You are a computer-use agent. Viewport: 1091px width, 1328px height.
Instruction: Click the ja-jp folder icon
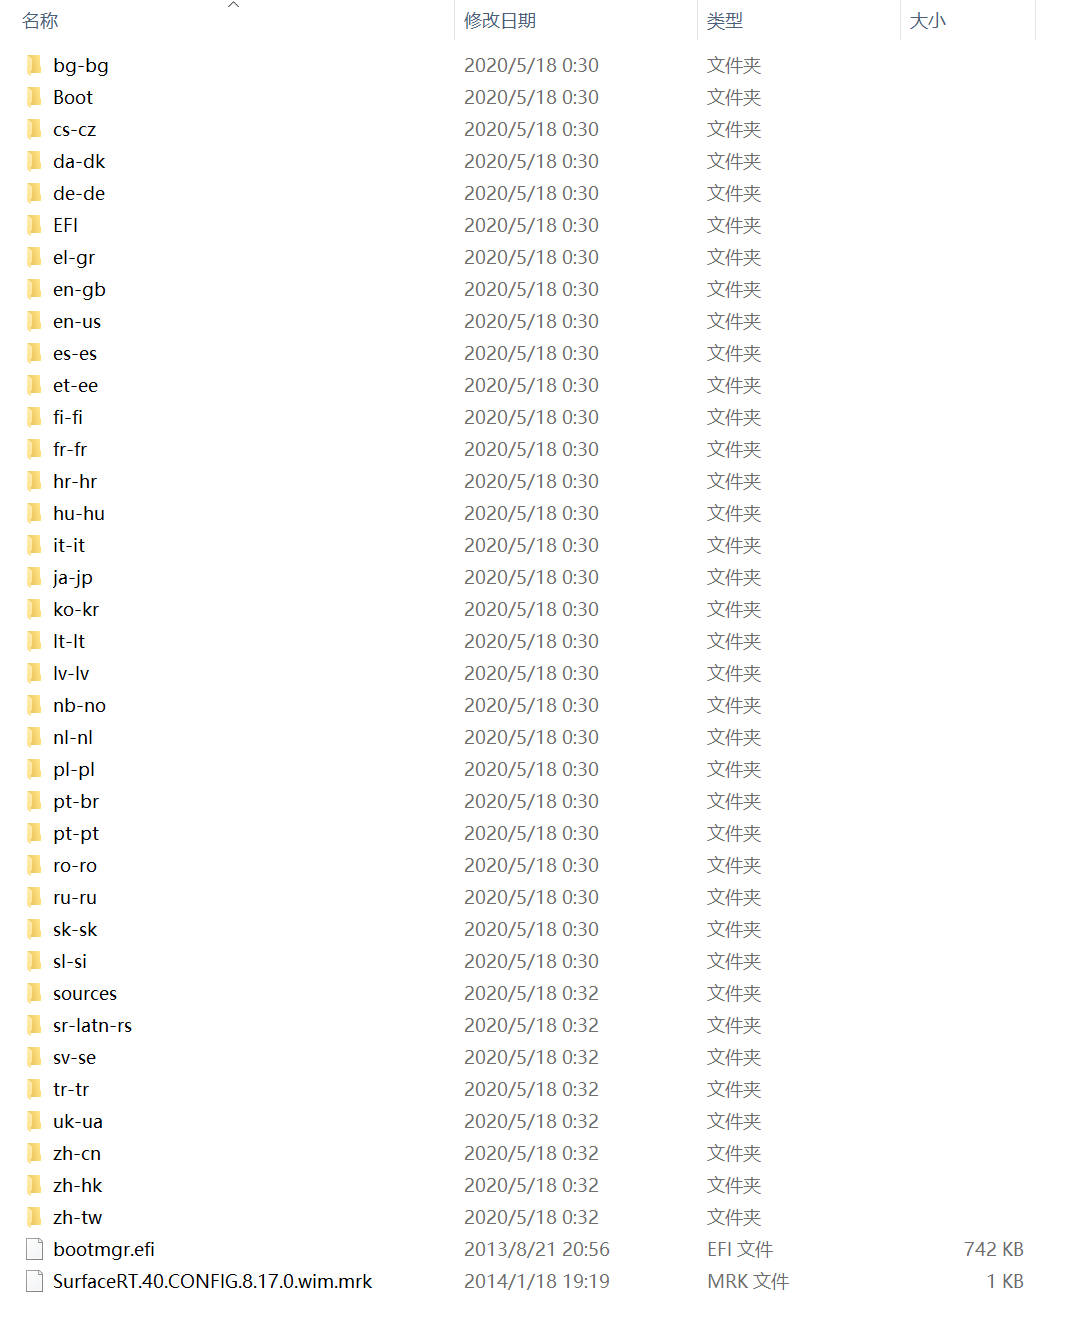coord(35,577)
